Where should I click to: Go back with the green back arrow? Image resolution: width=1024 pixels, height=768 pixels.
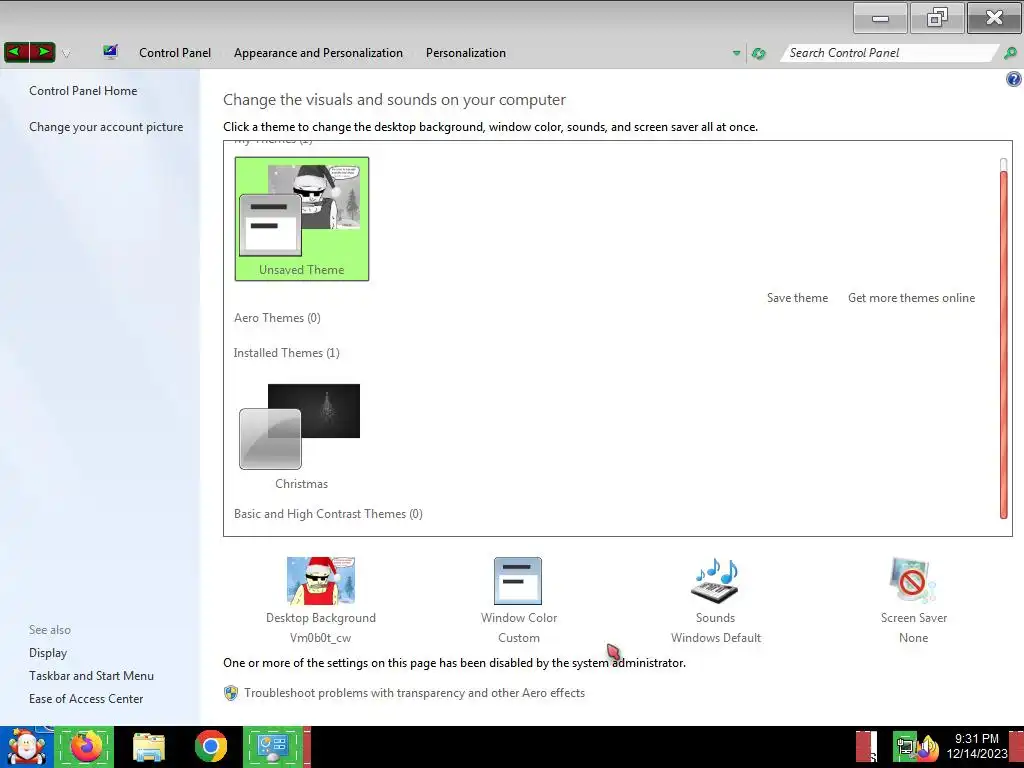(x=16, y=52)
